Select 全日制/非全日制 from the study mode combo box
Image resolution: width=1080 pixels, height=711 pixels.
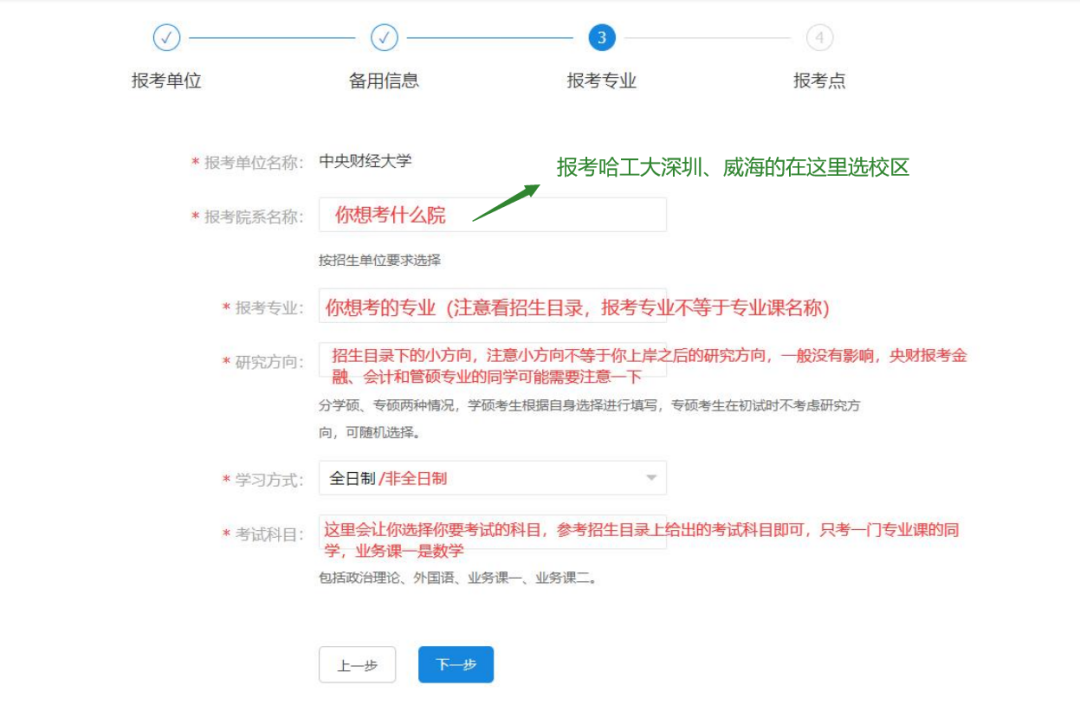(490, 477)
